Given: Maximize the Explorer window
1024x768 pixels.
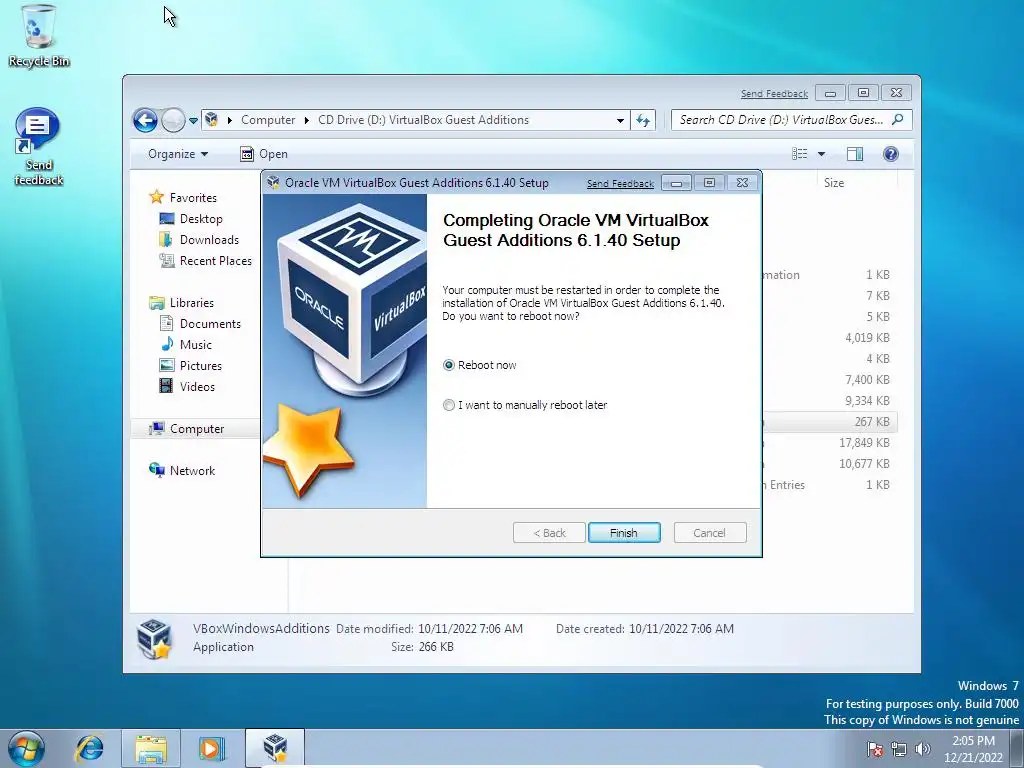Looking at the screenshot, I should tap(863, 93).
